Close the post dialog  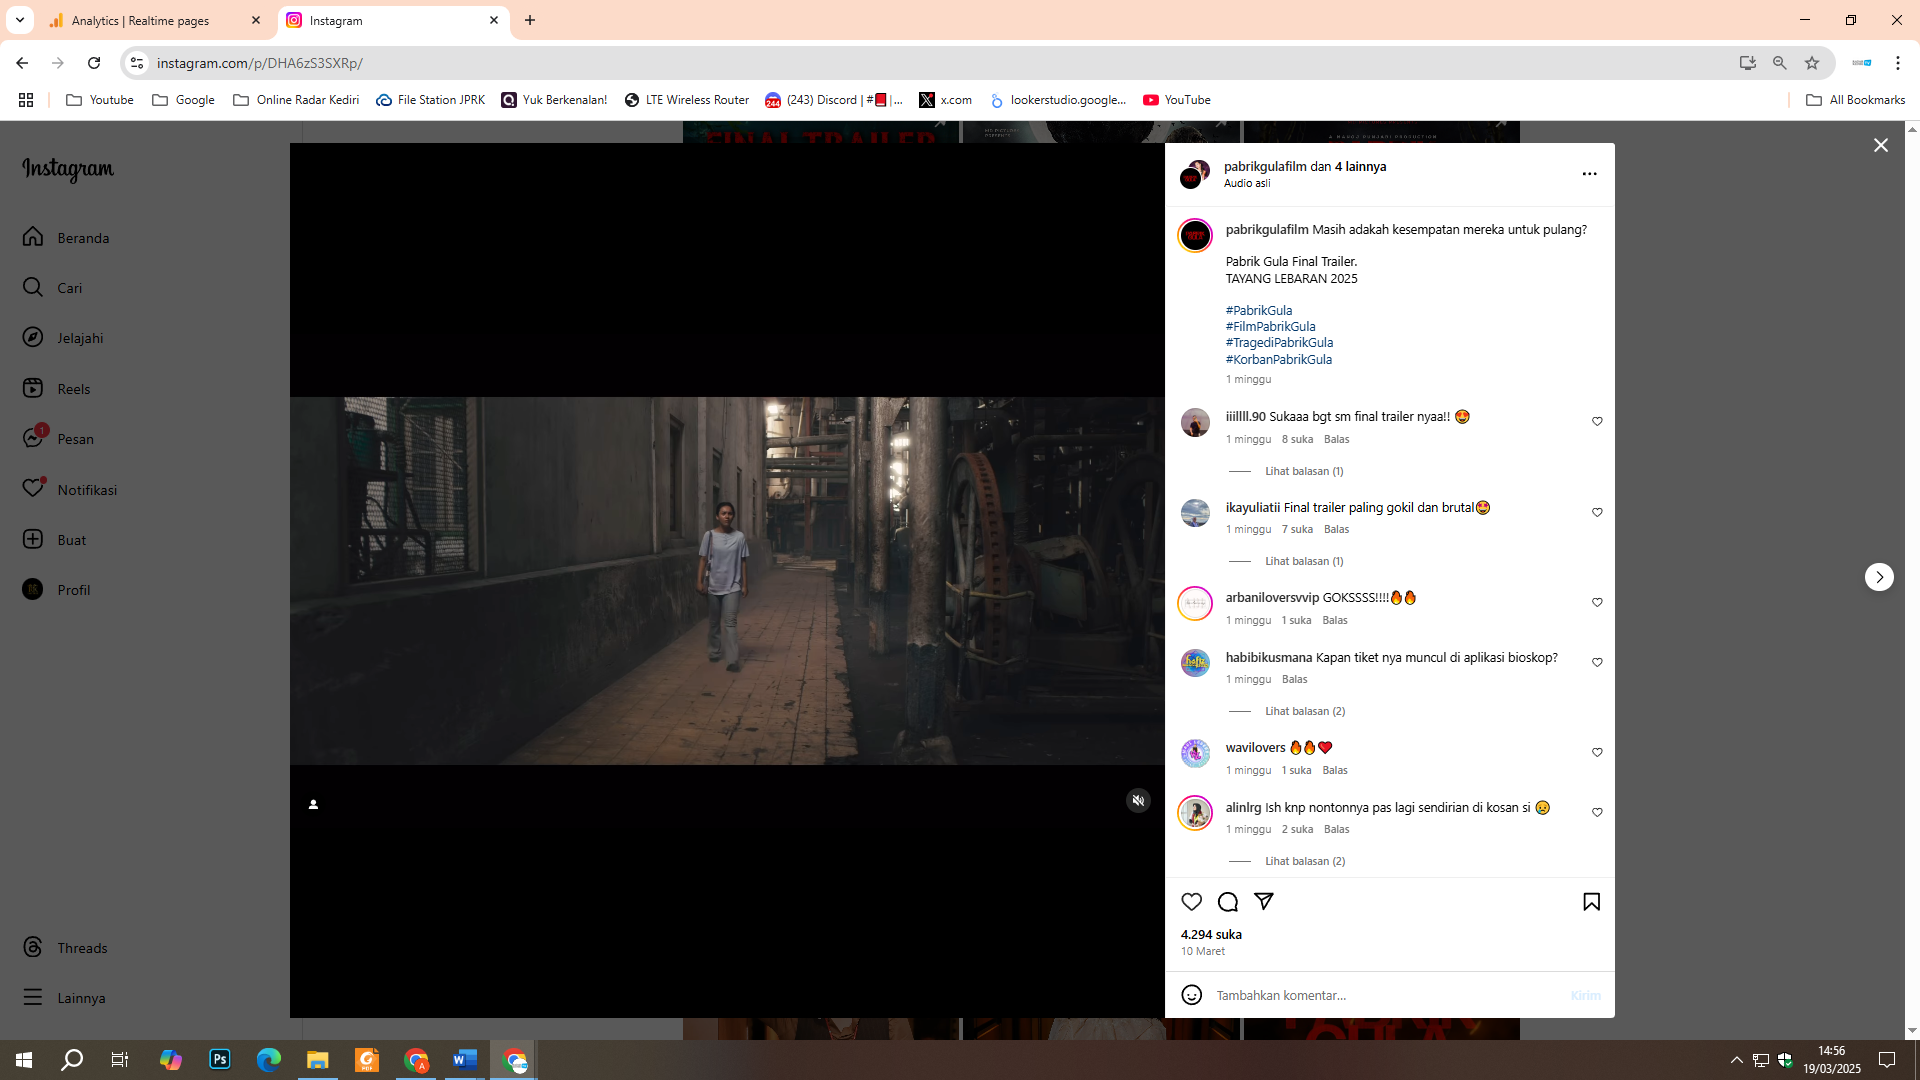point(1881,145)
